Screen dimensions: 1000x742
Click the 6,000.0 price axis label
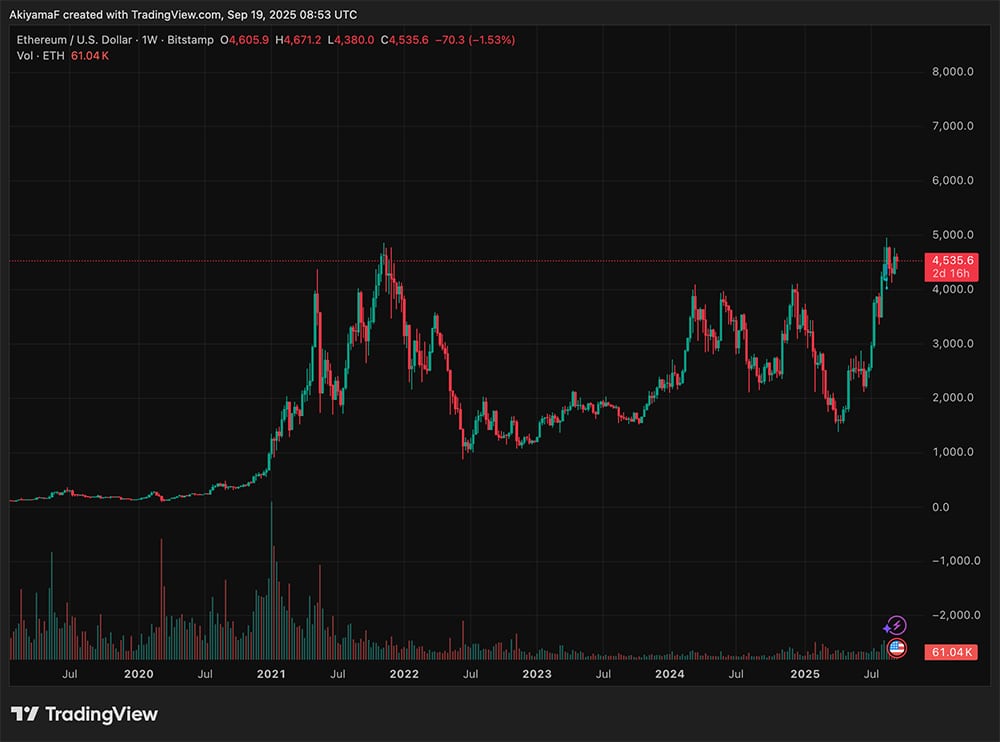952,181
